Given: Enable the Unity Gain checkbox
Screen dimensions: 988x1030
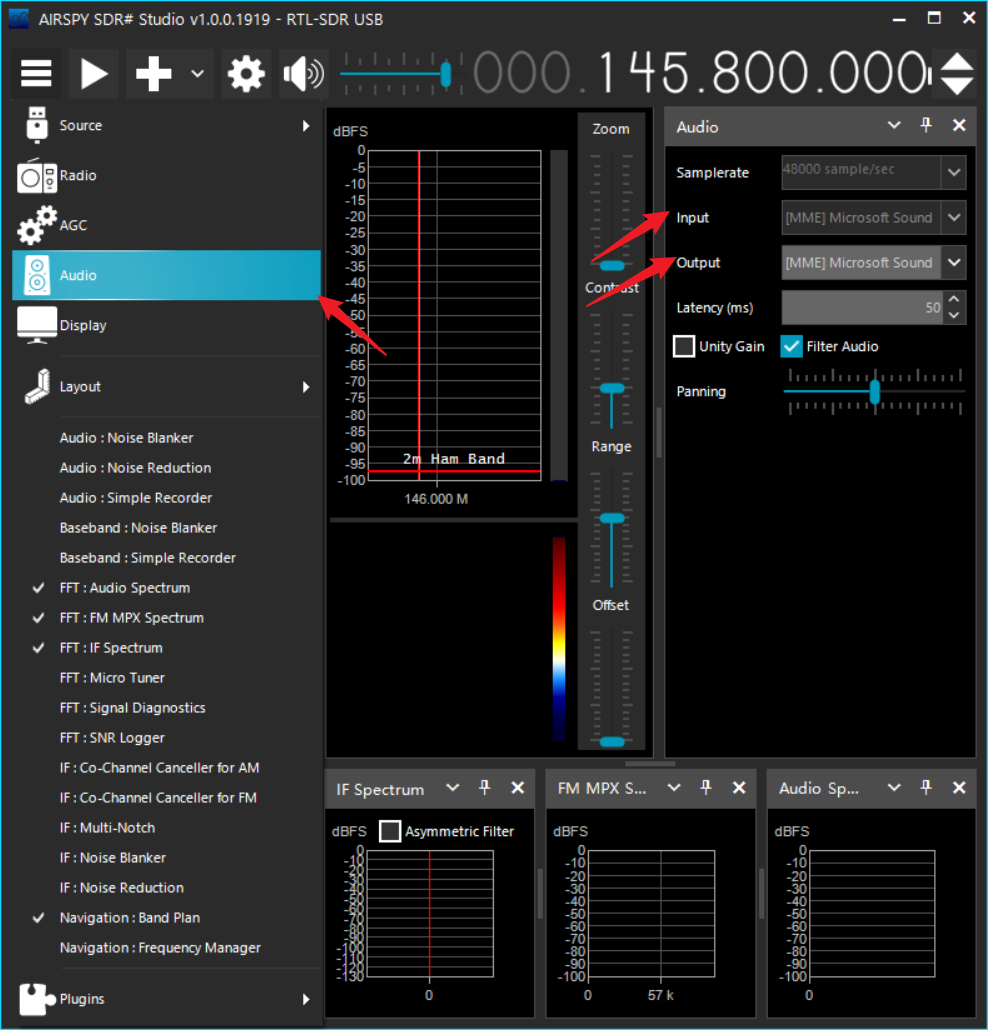Looking at the screenshot, I should (x=684, y=346).
